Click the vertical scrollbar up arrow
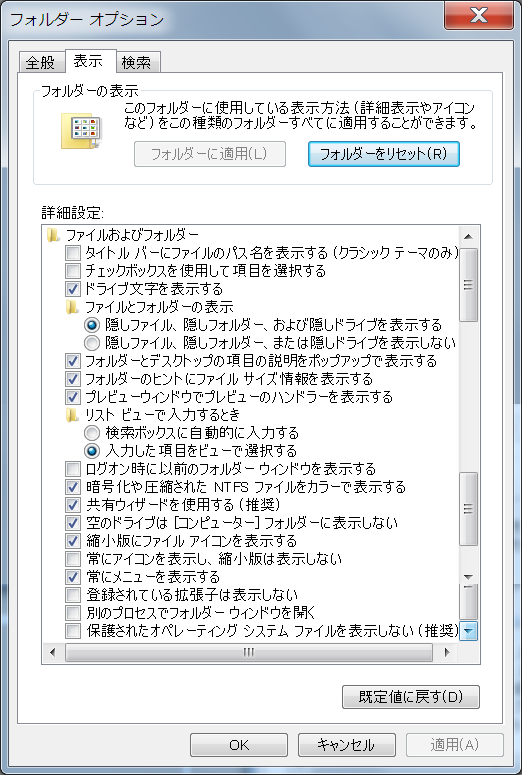 tap(469, 235)
